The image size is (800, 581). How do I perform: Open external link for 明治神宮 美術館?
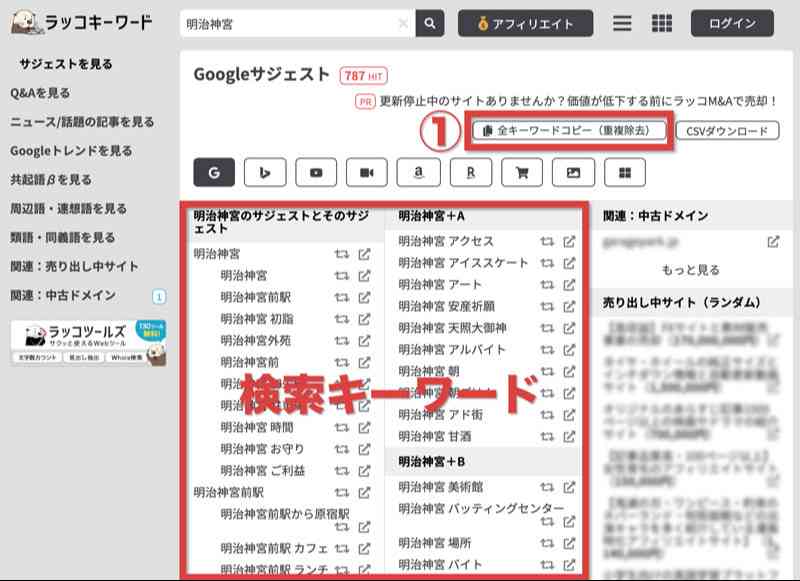(x=569, y=487)
